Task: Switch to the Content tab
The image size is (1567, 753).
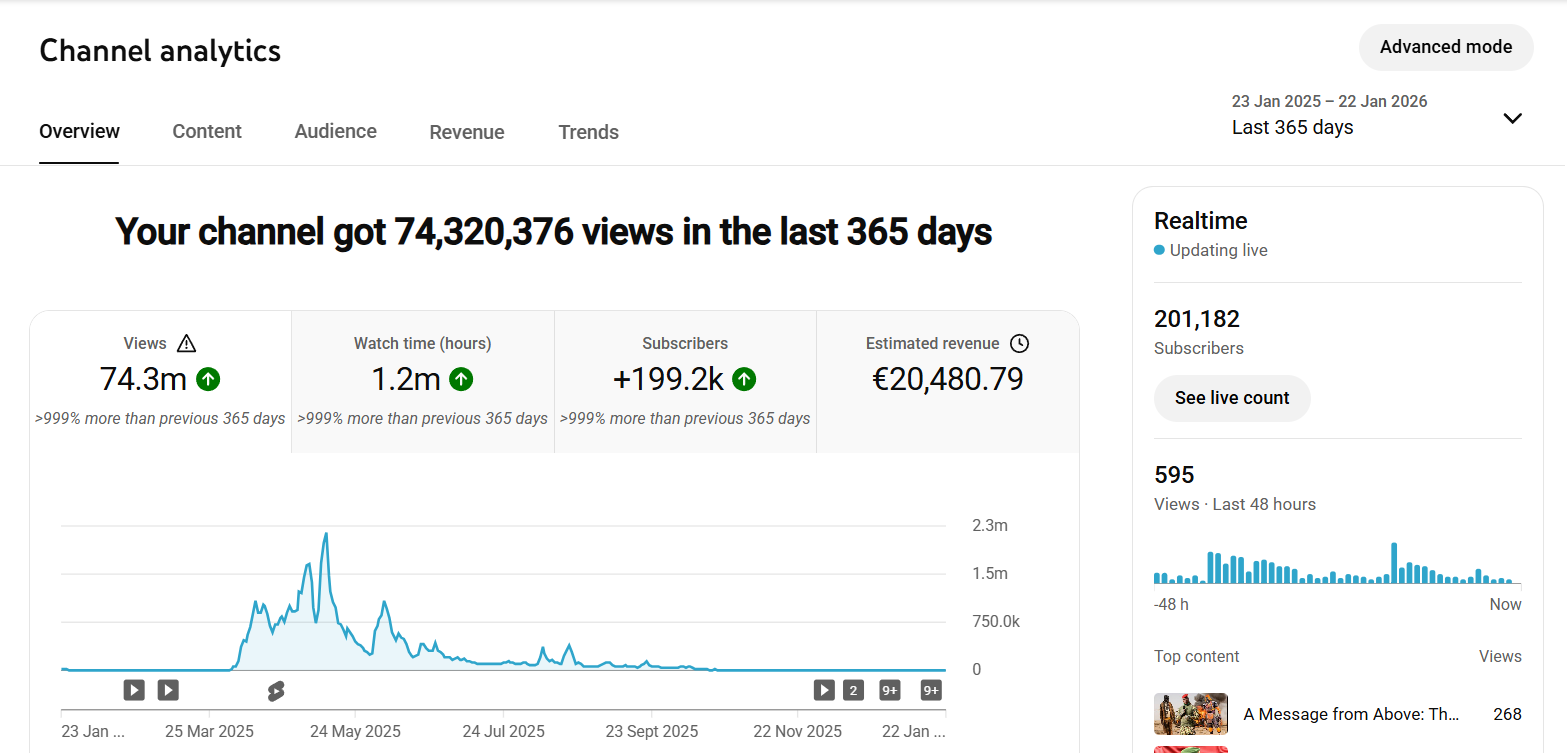Action: tap(207, 132)
